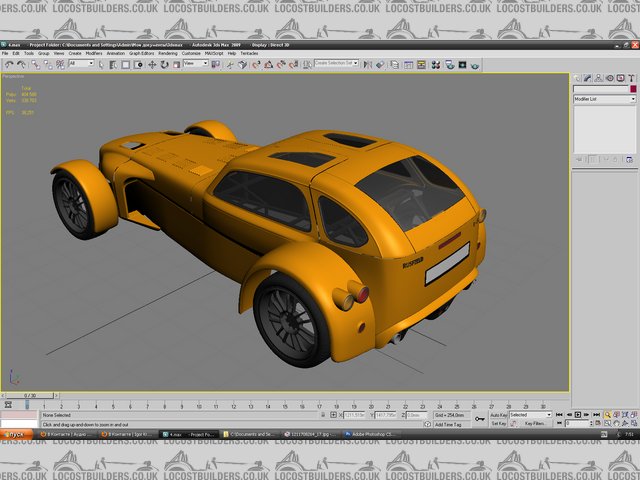Viewport: 640px width, 480px height.
Task: Select the Select and Move tool
Action: 152,64
